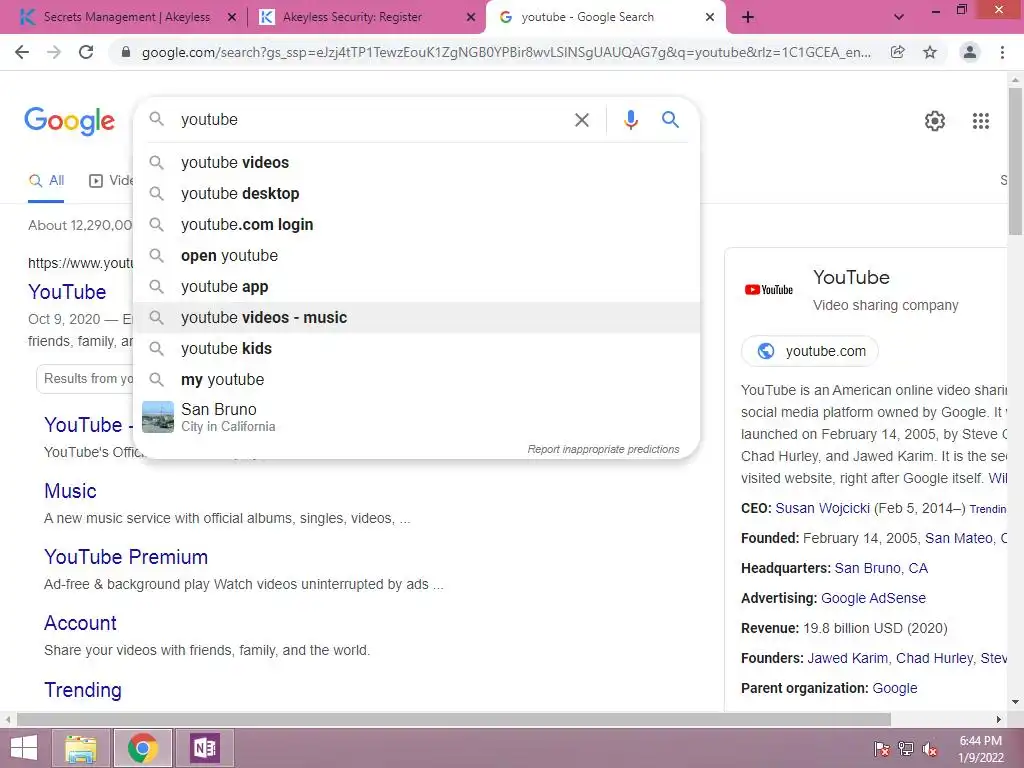This screenshot has height=768, width=1024.
Task: Start voice search with the microphone icon
Action: [x=631, y=120]
